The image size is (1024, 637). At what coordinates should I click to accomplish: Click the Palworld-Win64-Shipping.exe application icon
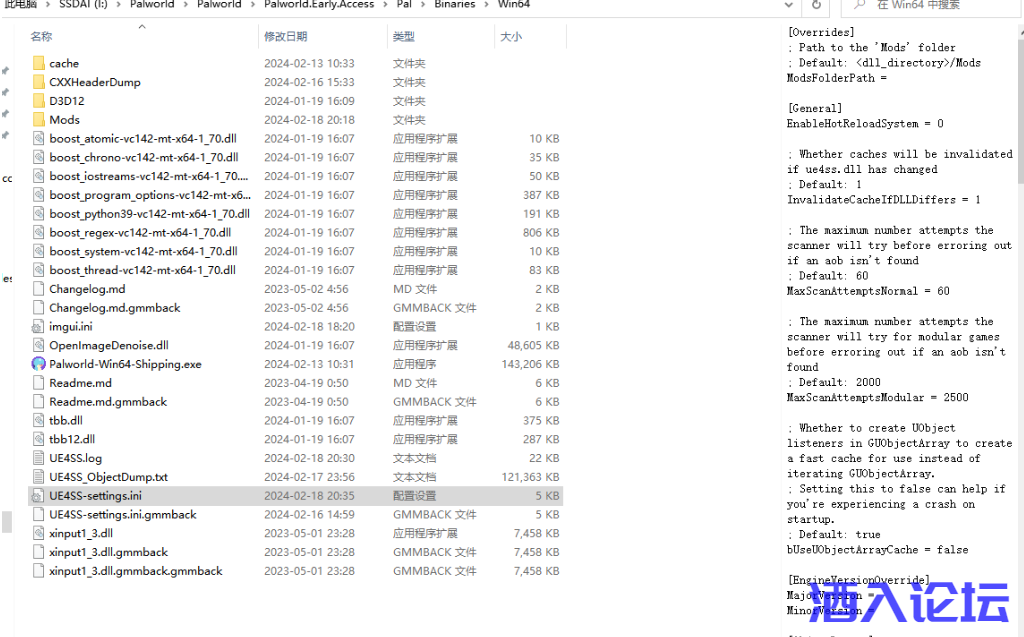tap(39, 364)
